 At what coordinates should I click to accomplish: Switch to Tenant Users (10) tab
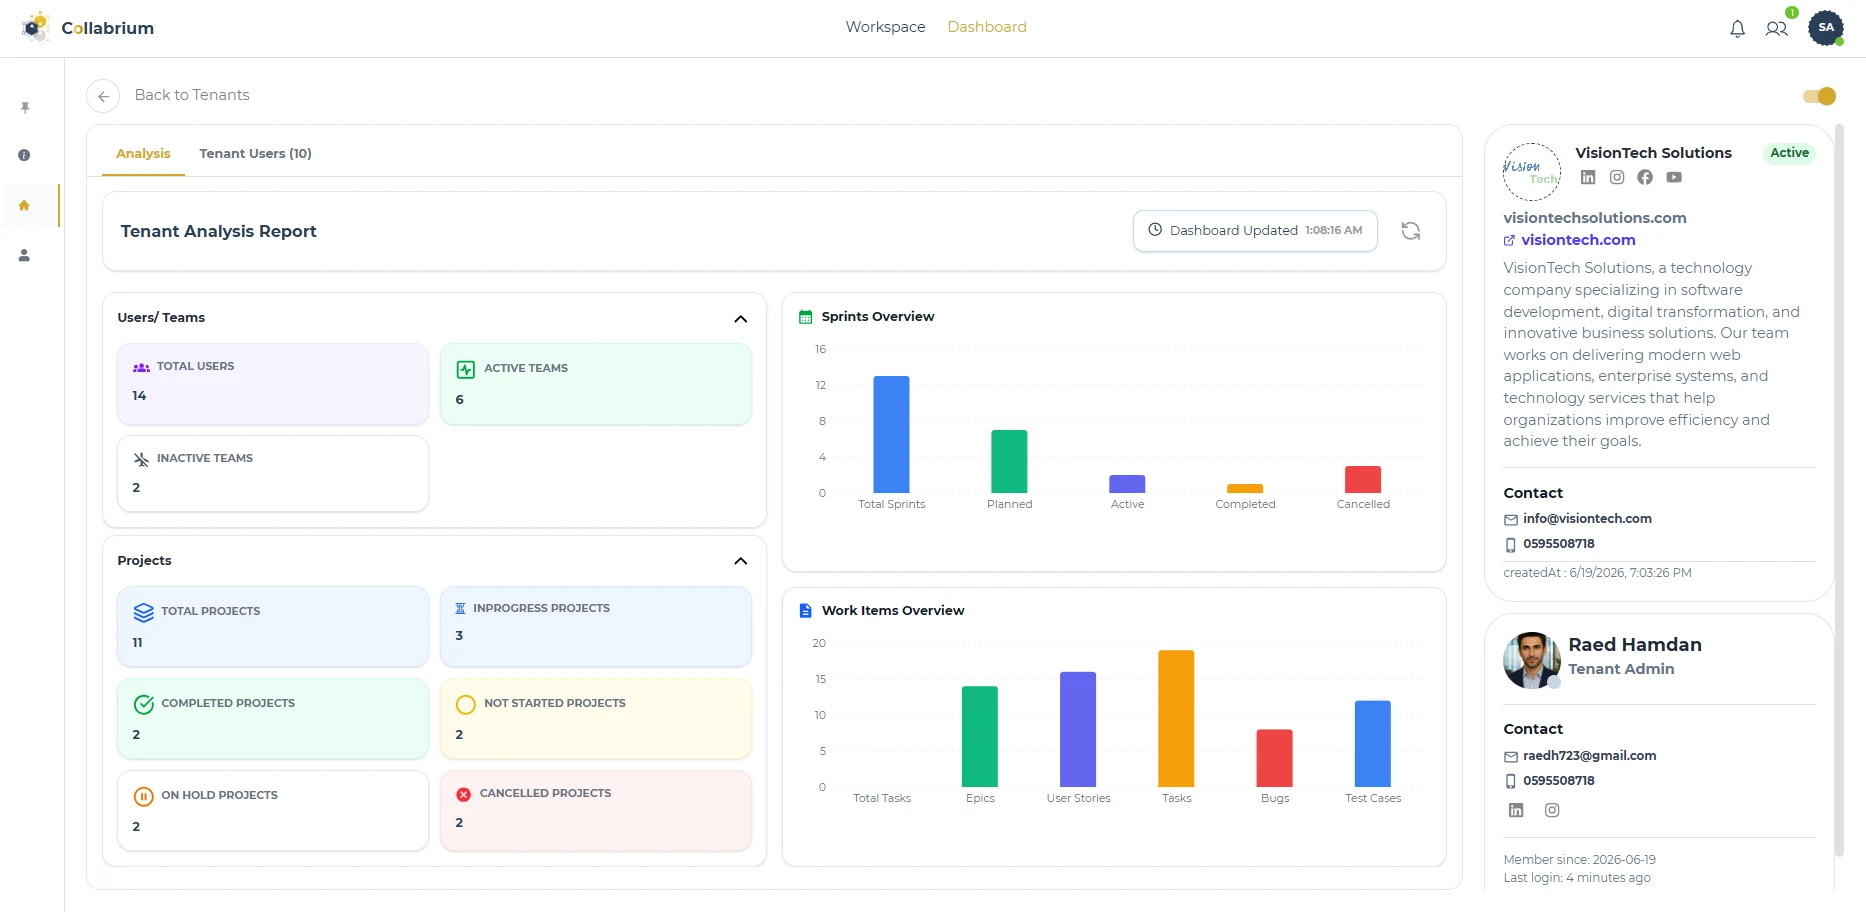(x=255, y=154)
